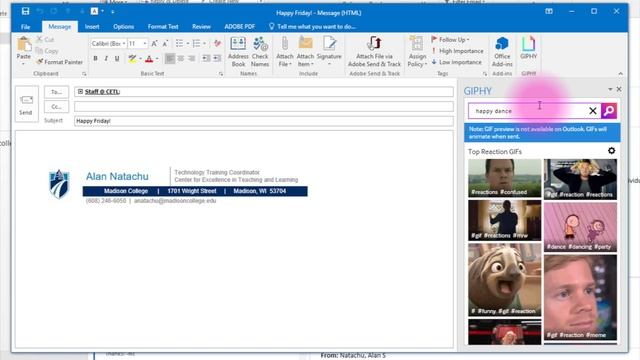Open the Calibri font name dropdown
This screenshot has width=640, height=360.
[124, 43]
